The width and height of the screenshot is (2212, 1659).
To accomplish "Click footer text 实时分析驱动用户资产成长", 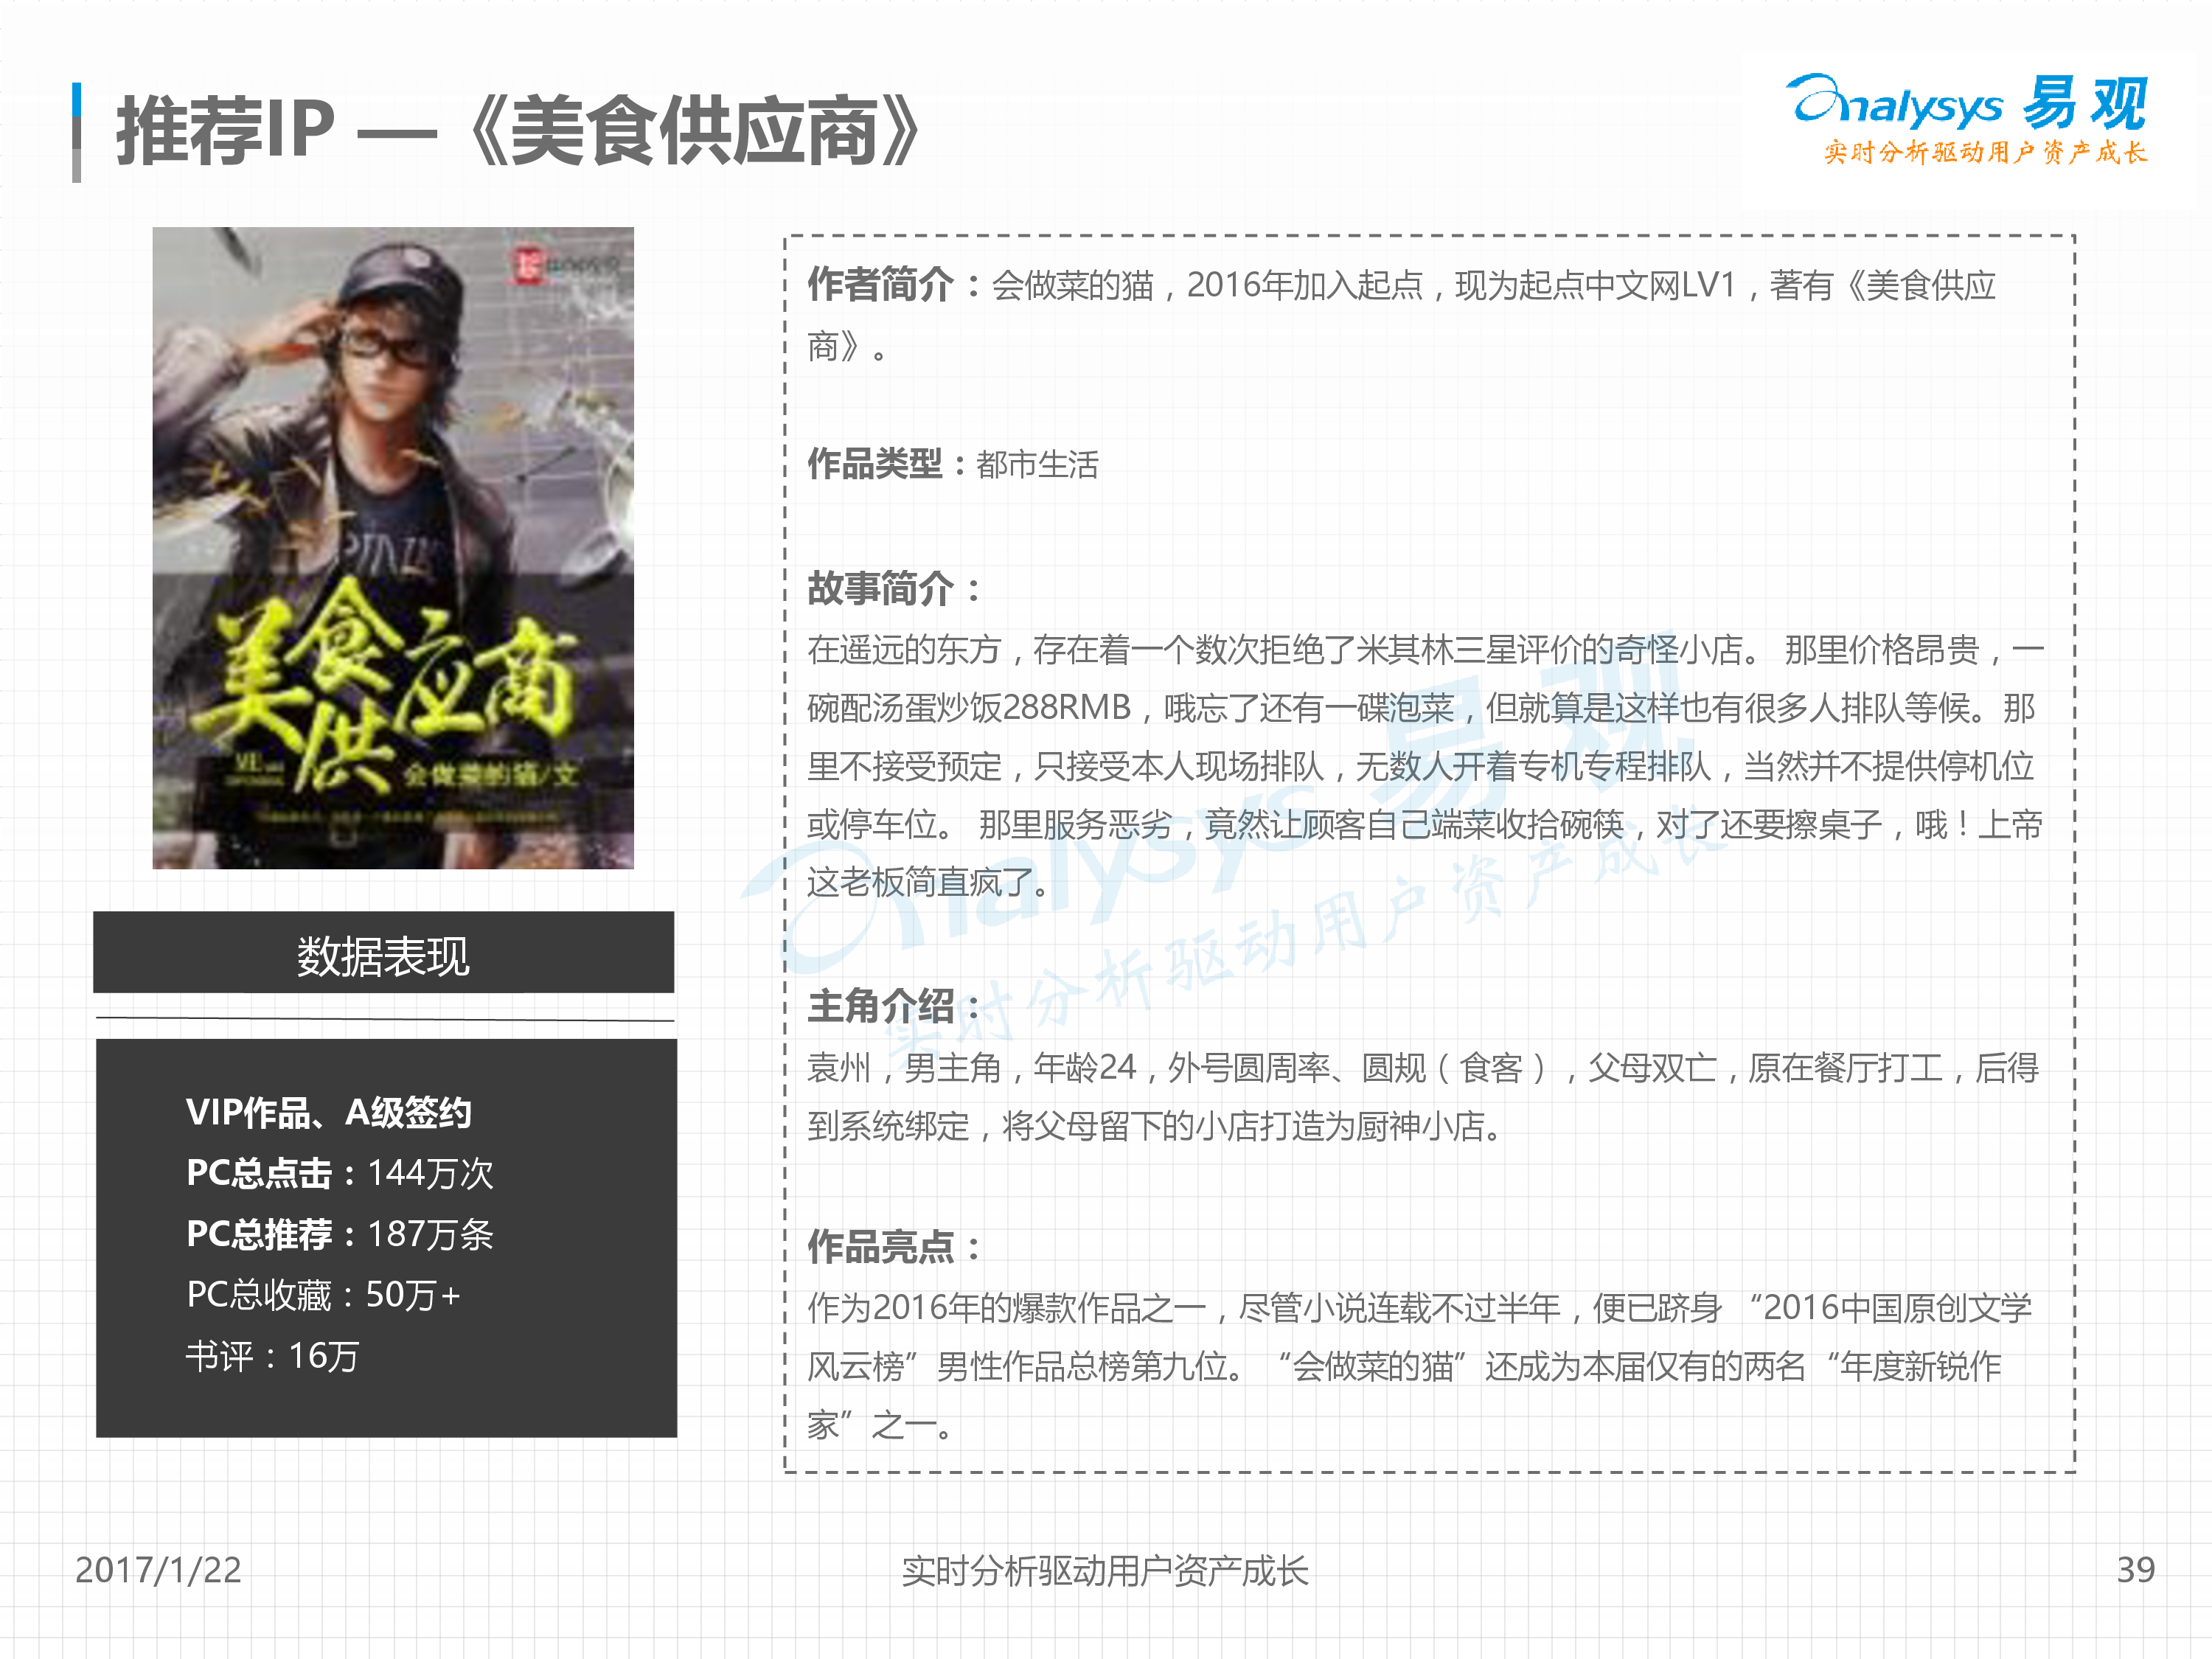I will [1105, 1571].
